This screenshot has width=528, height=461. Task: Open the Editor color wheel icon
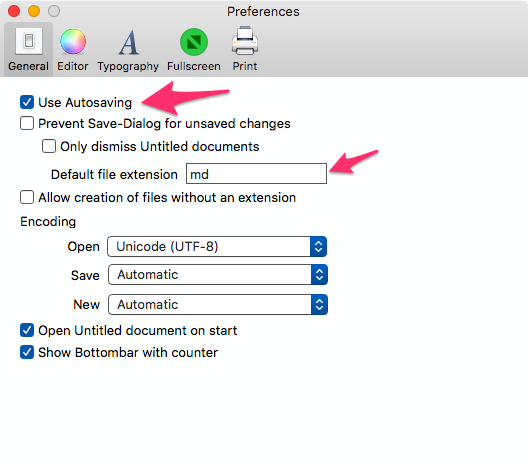click(73, 41)
